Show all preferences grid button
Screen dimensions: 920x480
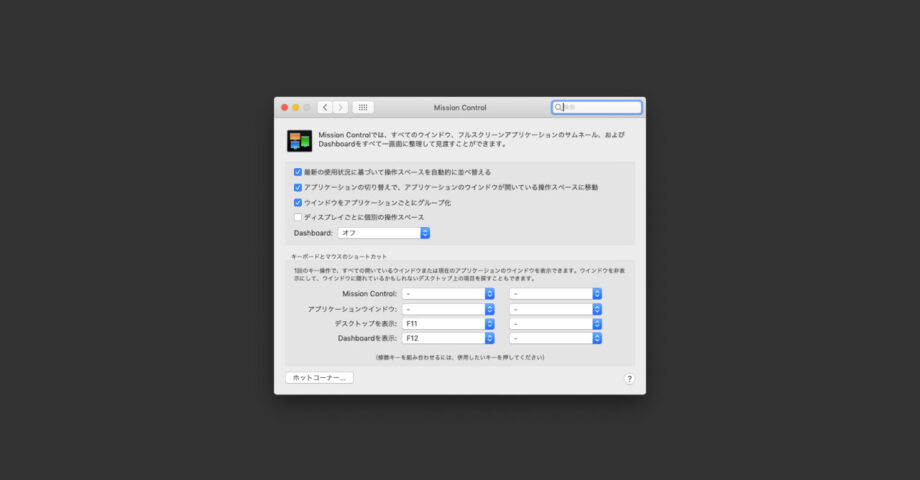363,107
